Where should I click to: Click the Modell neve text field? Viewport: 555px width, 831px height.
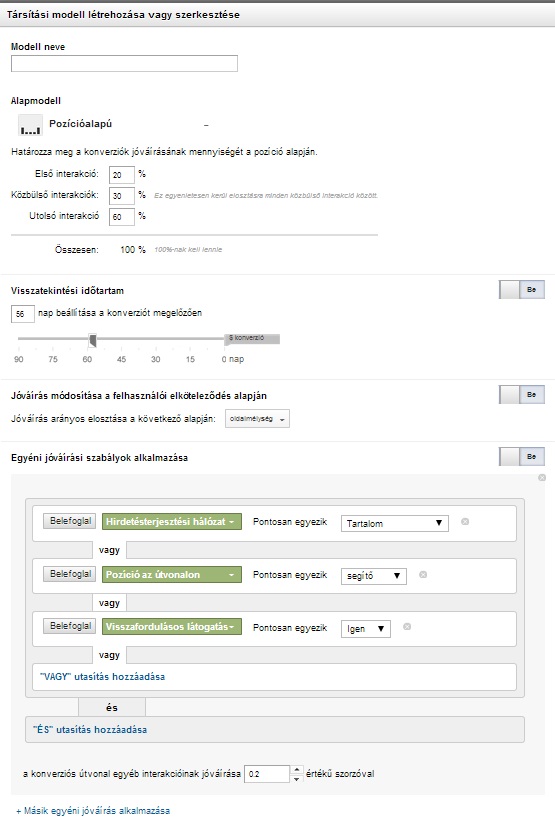tap(124, 64)
